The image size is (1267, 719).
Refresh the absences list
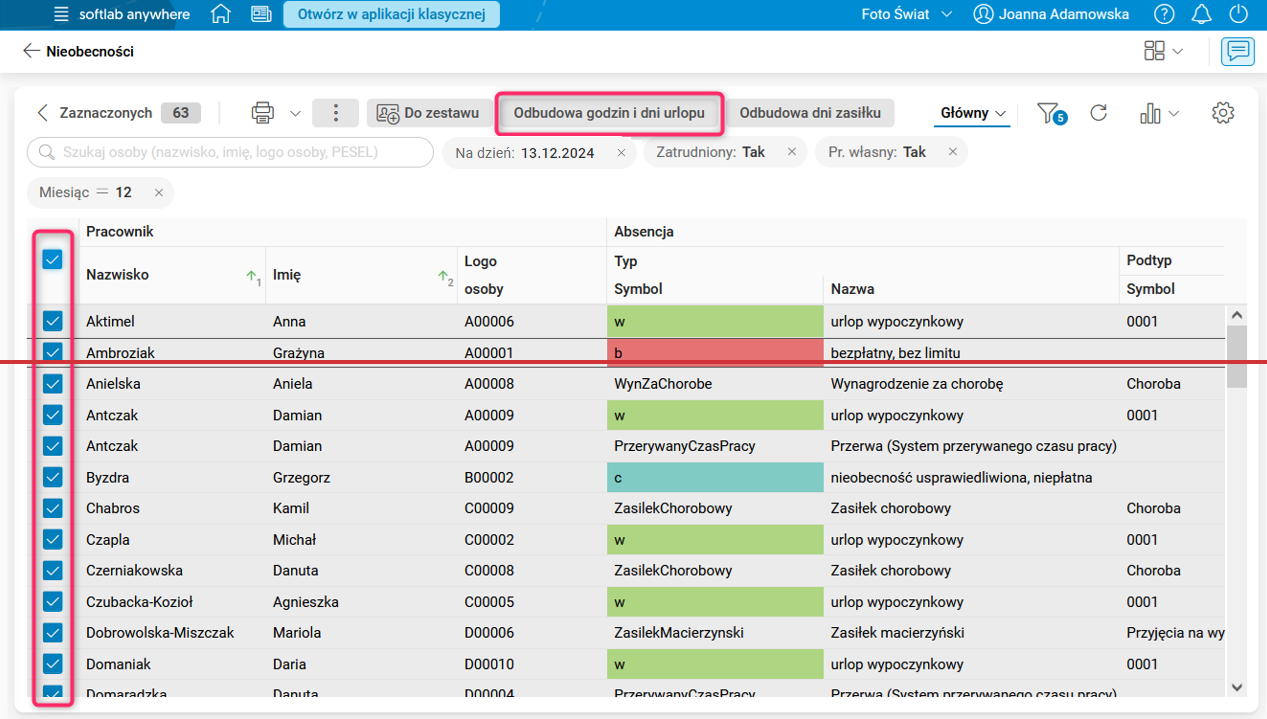(x=1099, y=113)
